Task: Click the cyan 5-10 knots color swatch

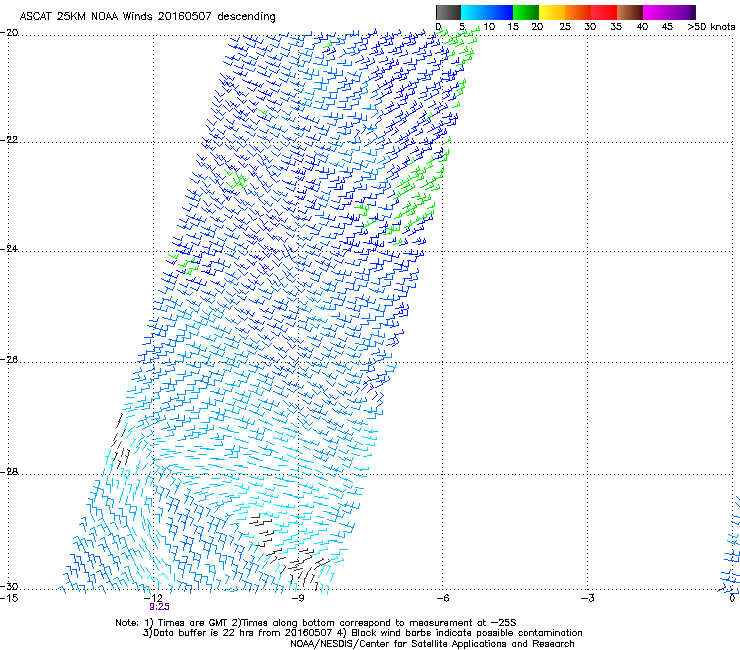Action: 474,12
